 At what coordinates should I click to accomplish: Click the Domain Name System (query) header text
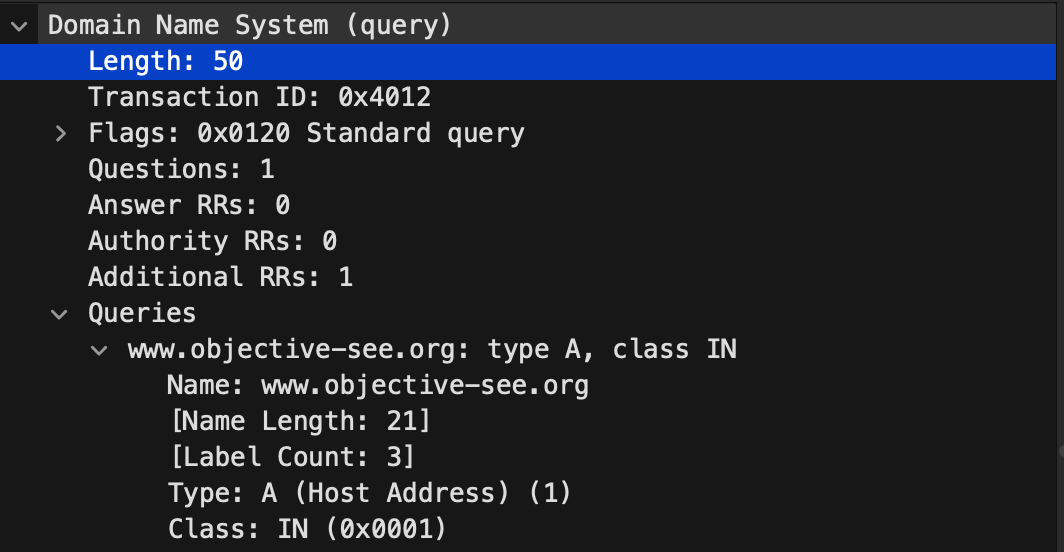coord(249,26)
